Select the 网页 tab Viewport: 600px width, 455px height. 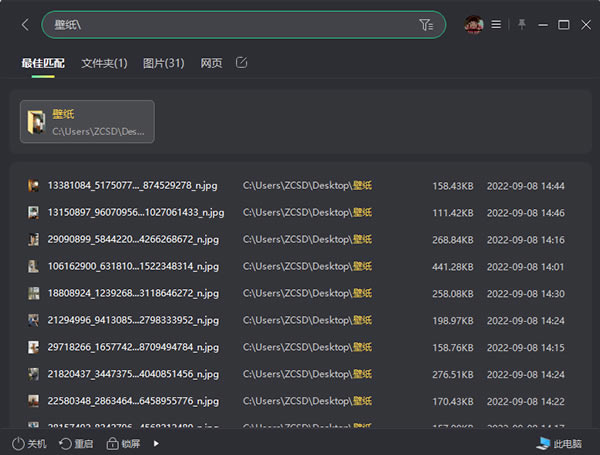click(x=211, y=64)
